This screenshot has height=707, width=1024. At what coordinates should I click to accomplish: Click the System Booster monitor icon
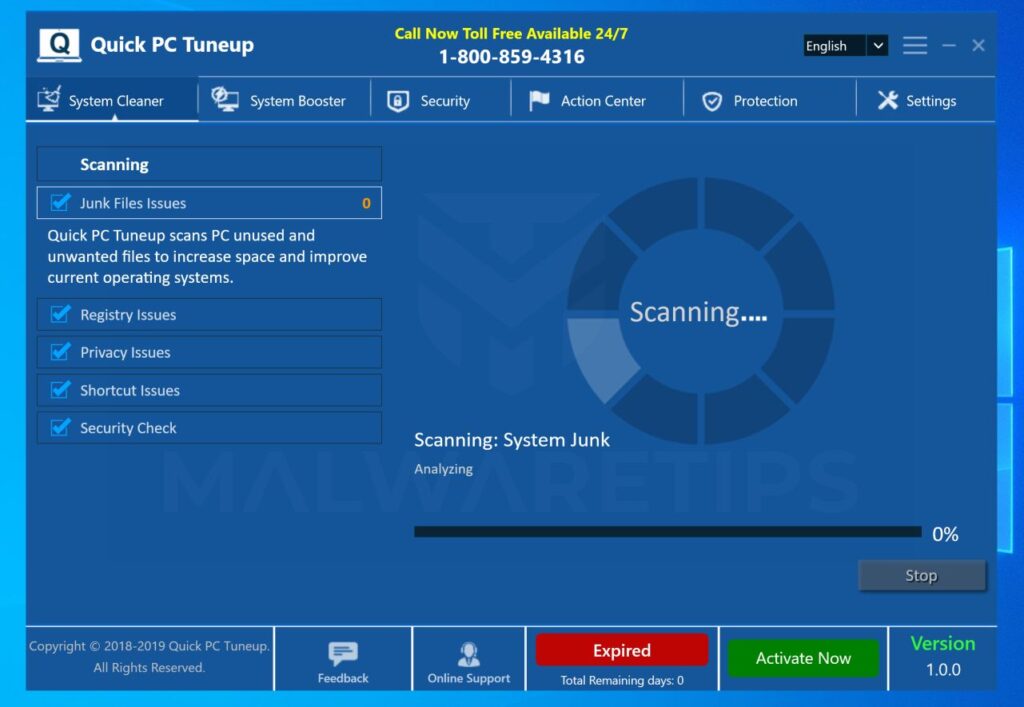[225, 99]
